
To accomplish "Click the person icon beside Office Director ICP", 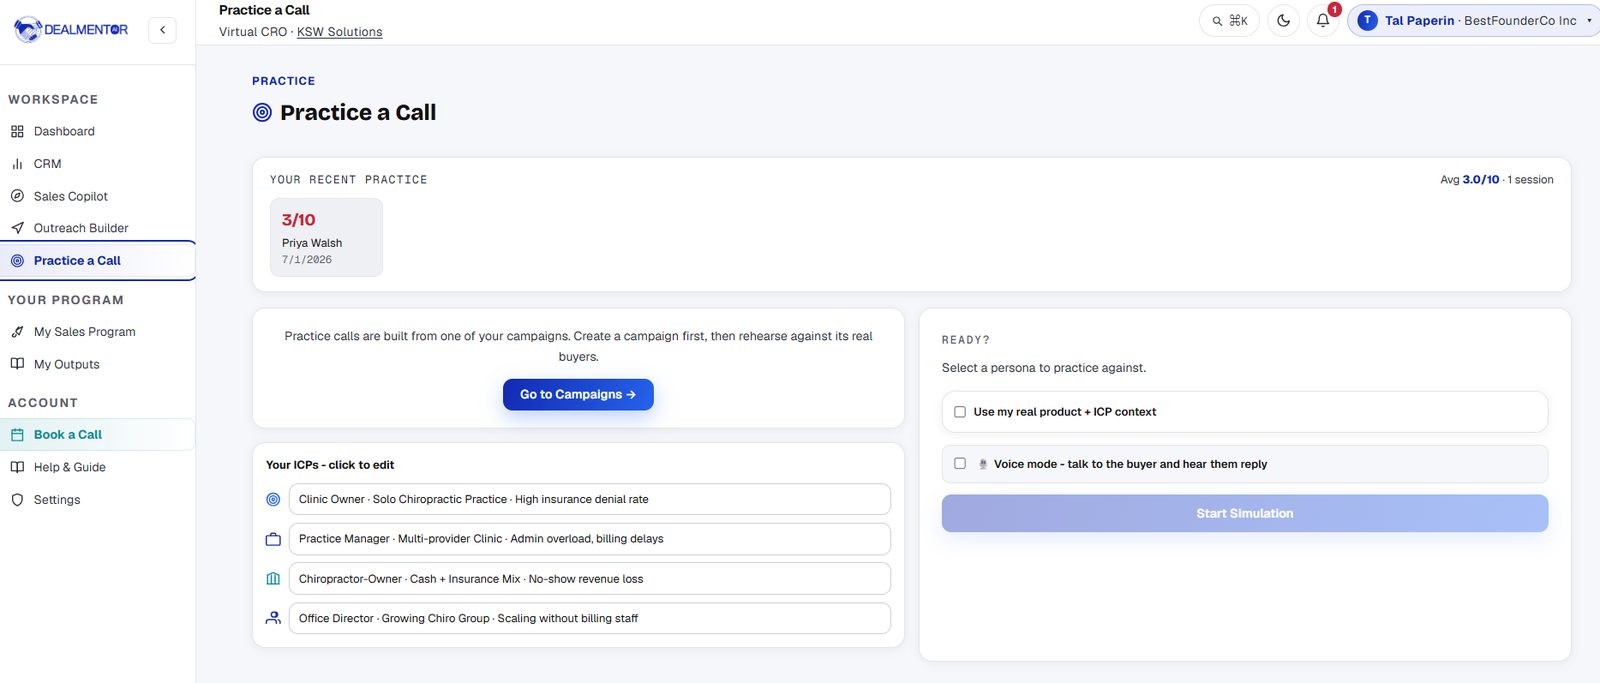I will click(273, 618).
